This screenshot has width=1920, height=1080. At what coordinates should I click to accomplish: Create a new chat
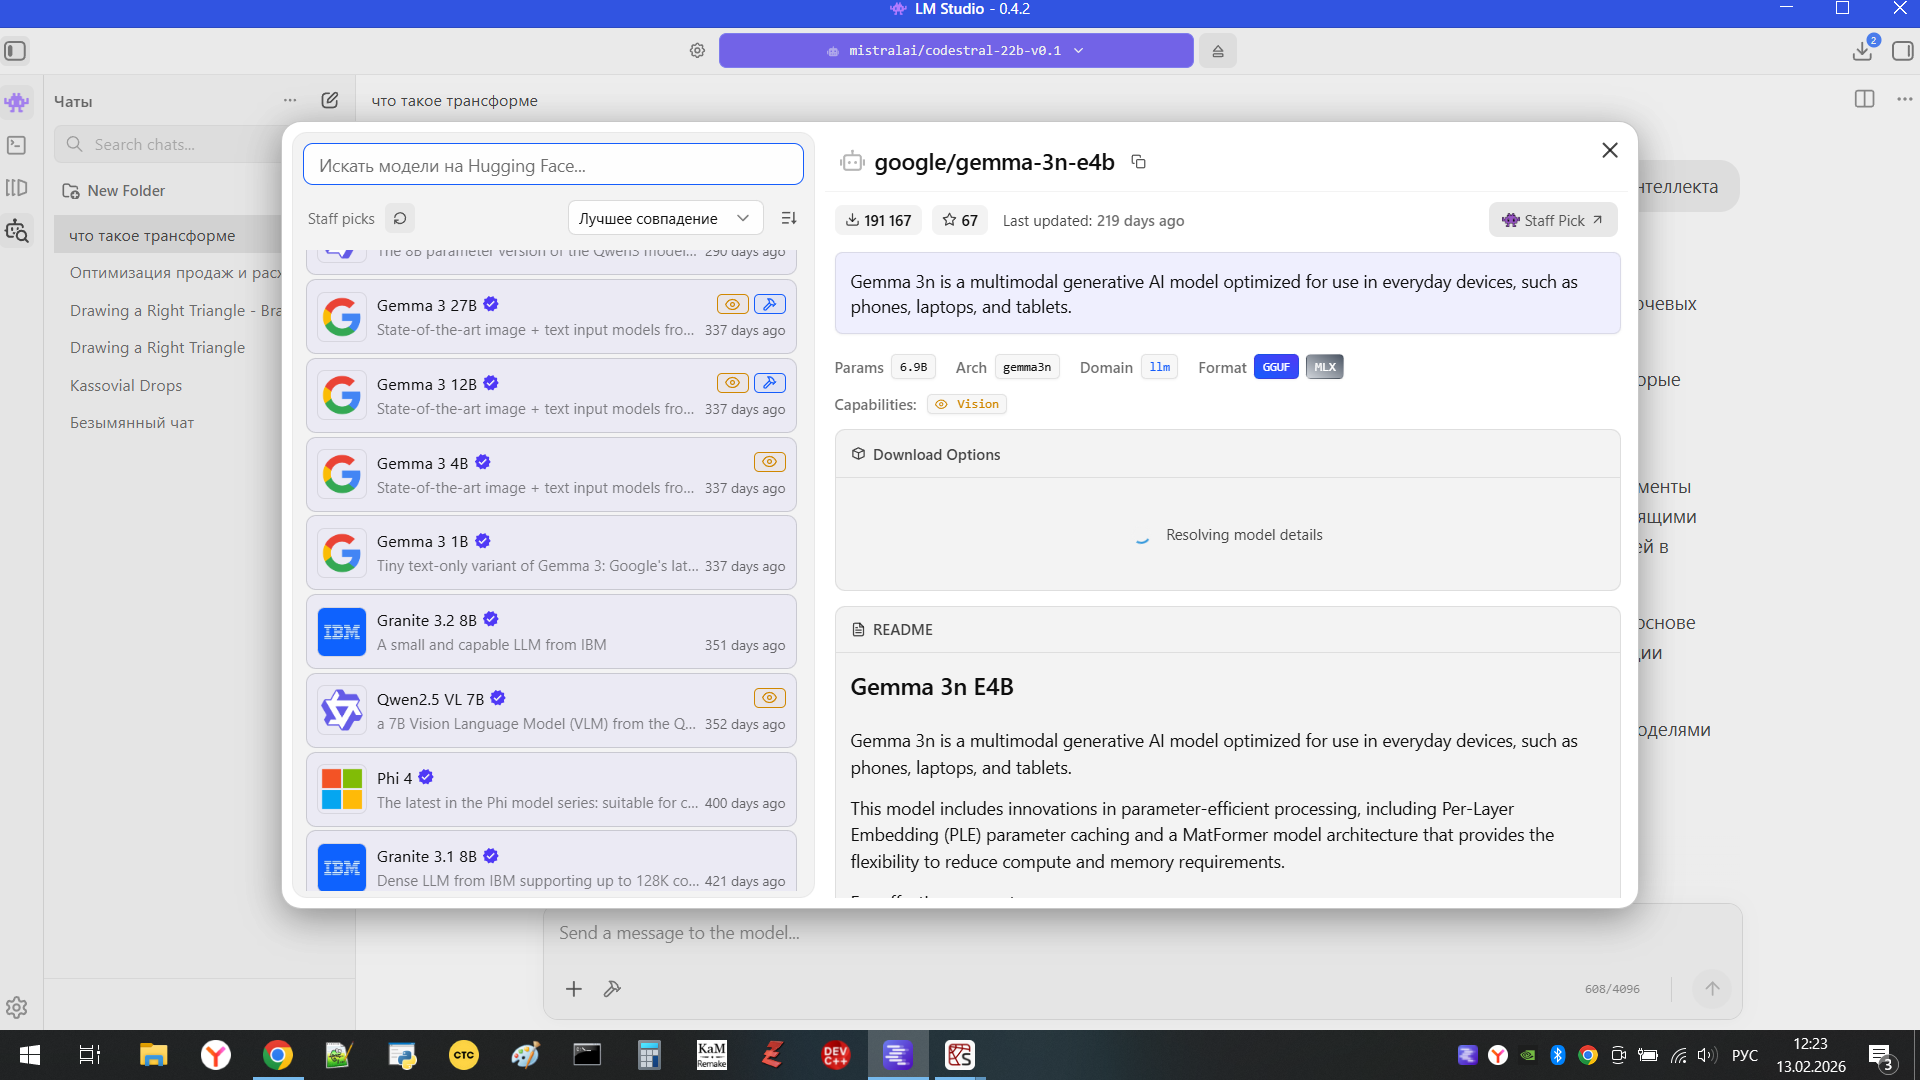click(329, 100)
